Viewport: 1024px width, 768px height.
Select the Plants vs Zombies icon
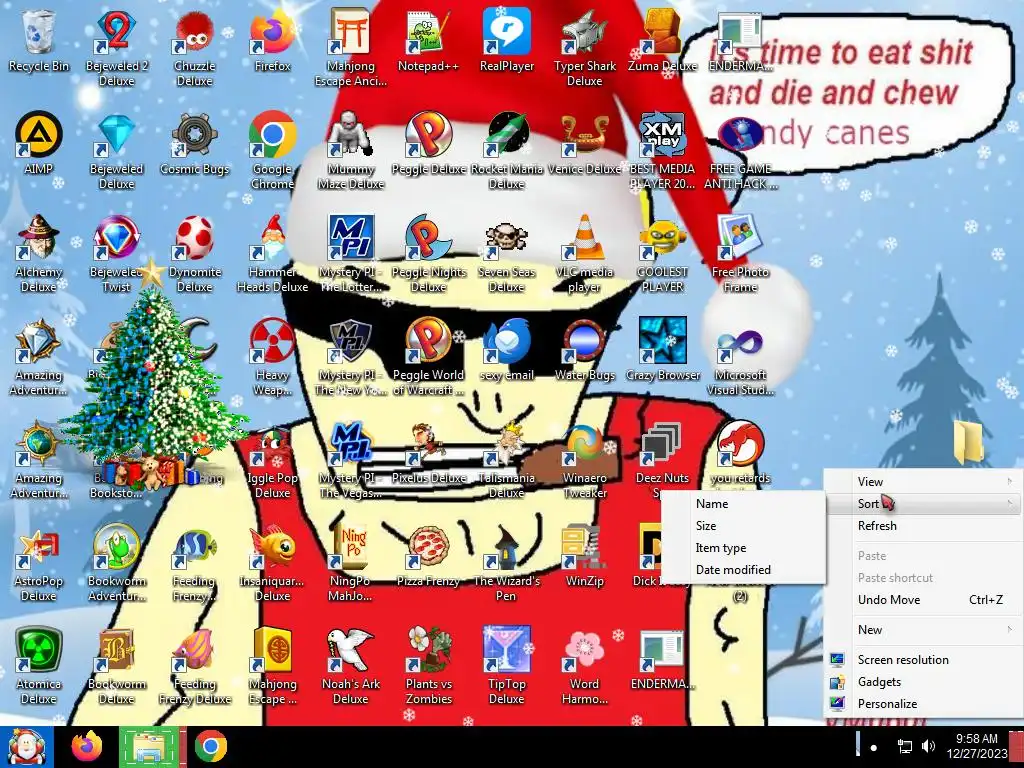428,667
